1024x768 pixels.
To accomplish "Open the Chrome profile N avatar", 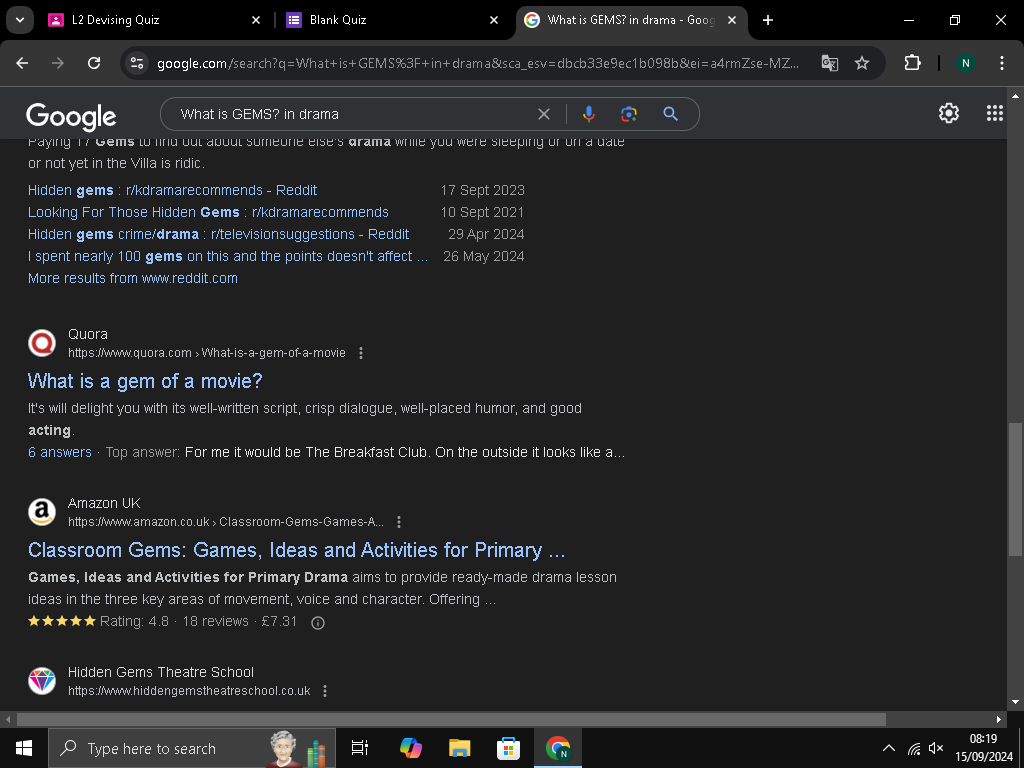I will click(x=965, y=63).
